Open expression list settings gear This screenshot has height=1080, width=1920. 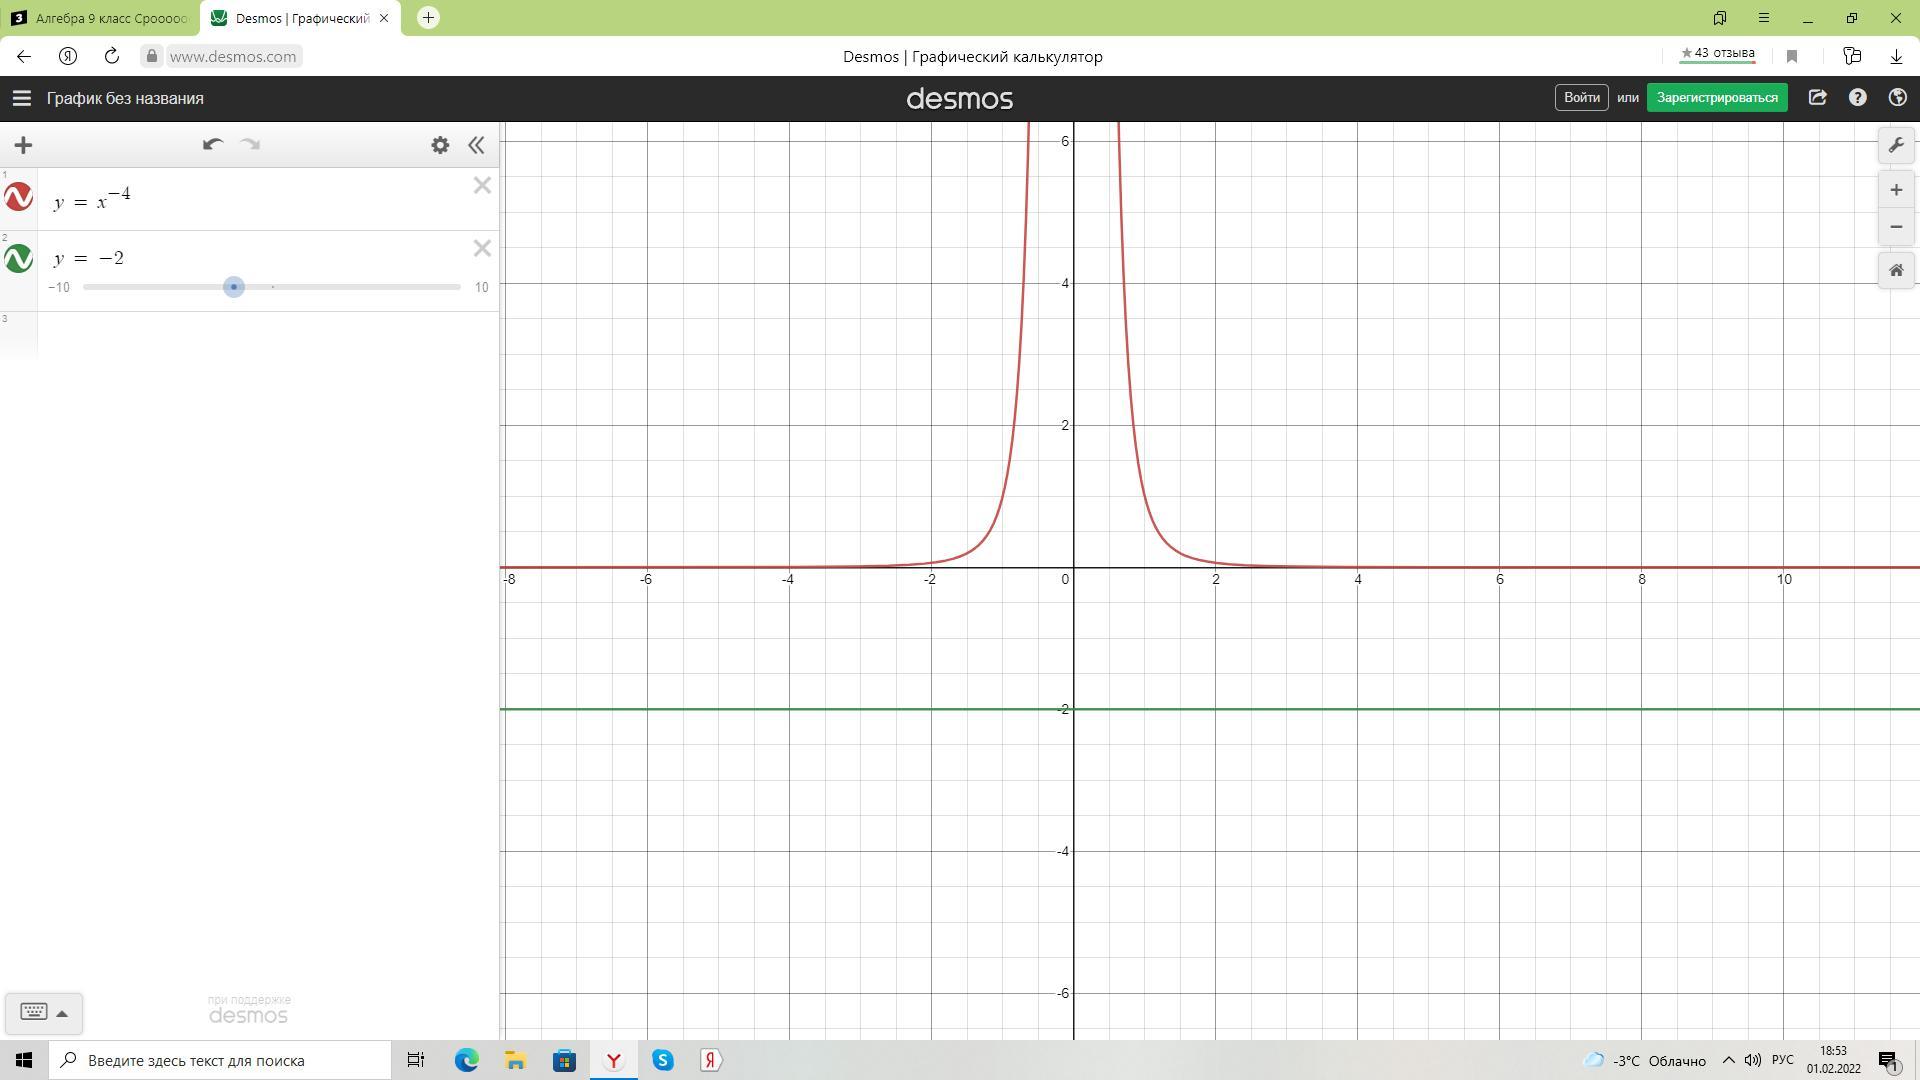click(x=440, y=145)
